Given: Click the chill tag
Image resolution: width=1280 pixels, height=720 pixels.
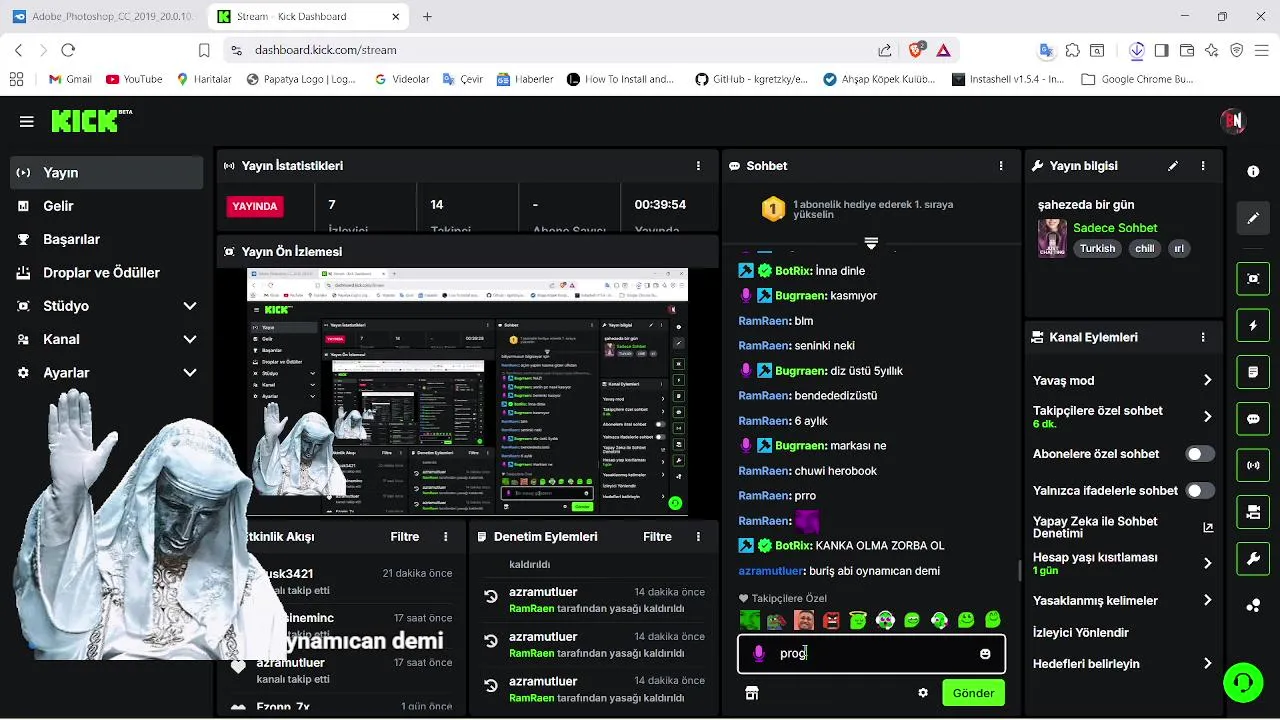Looking at the screenshot, I should (1144, 249).
